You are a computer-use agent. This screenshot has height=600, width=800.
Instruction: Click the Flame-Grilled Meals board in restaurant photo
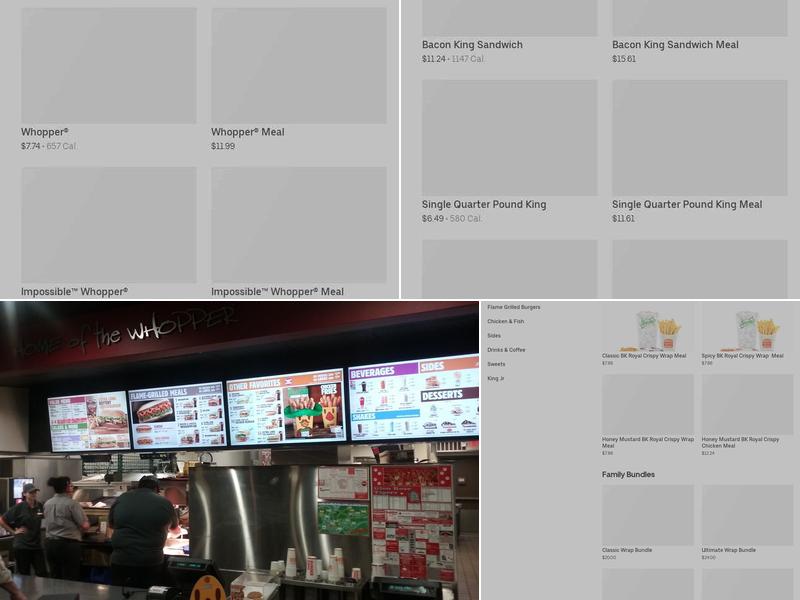point(178,415)
